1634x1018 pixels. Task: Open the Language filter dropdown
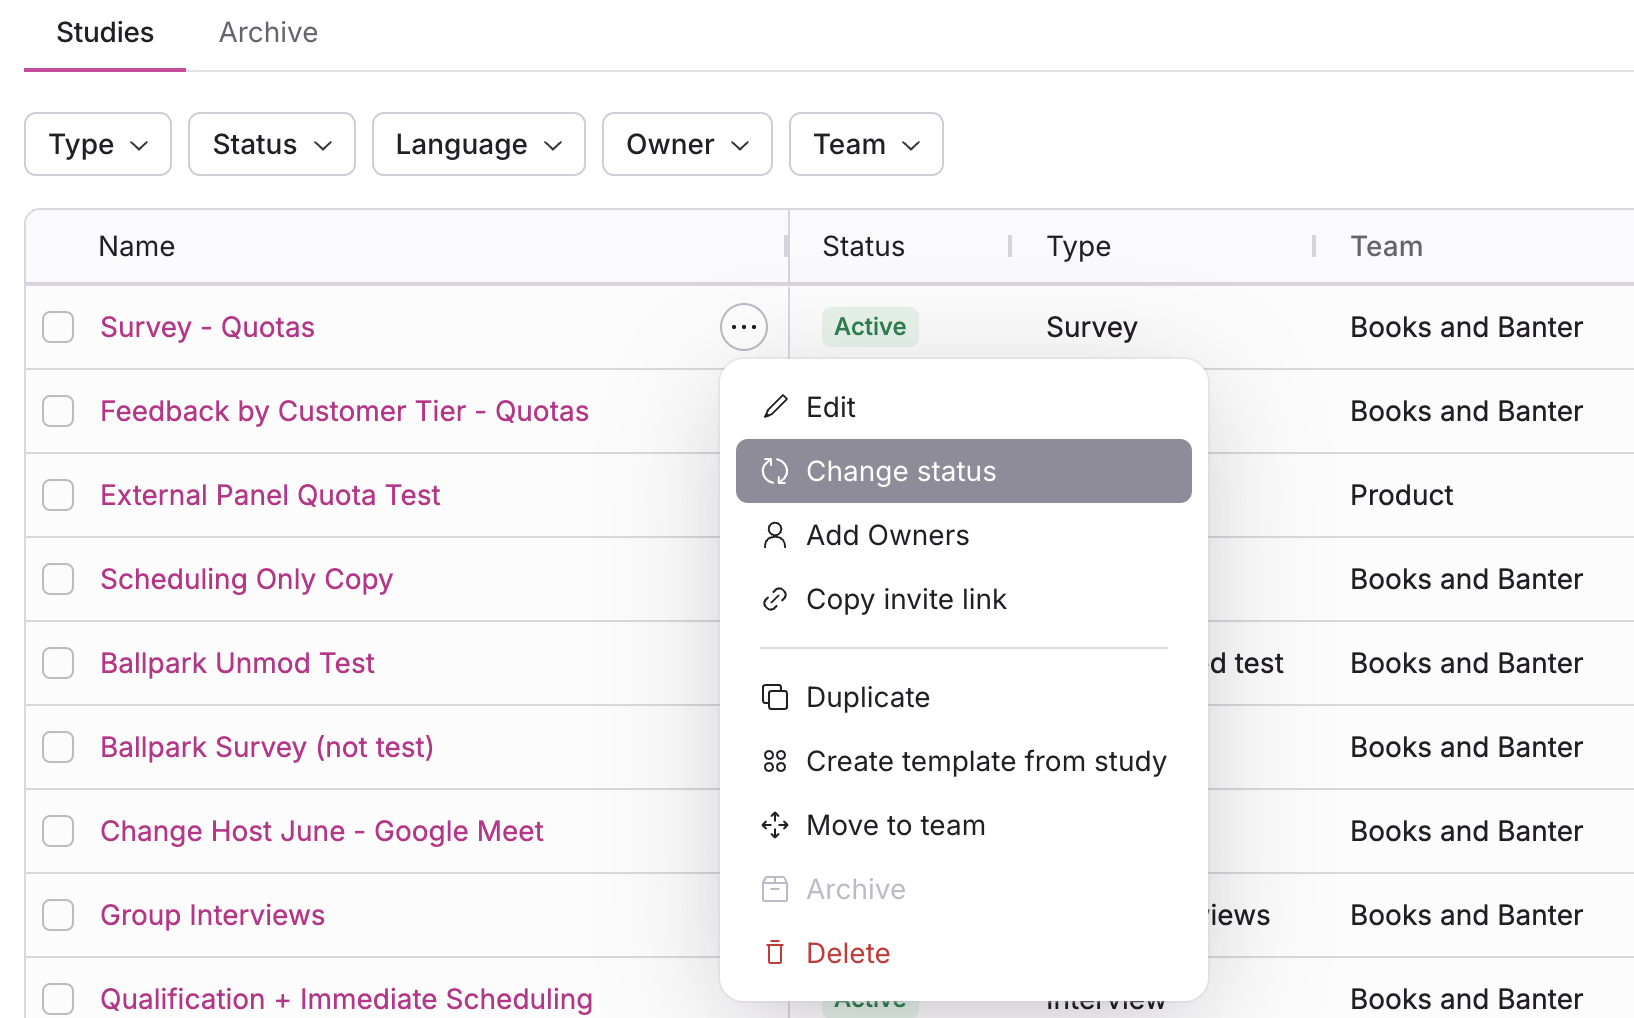pos(479,144)
